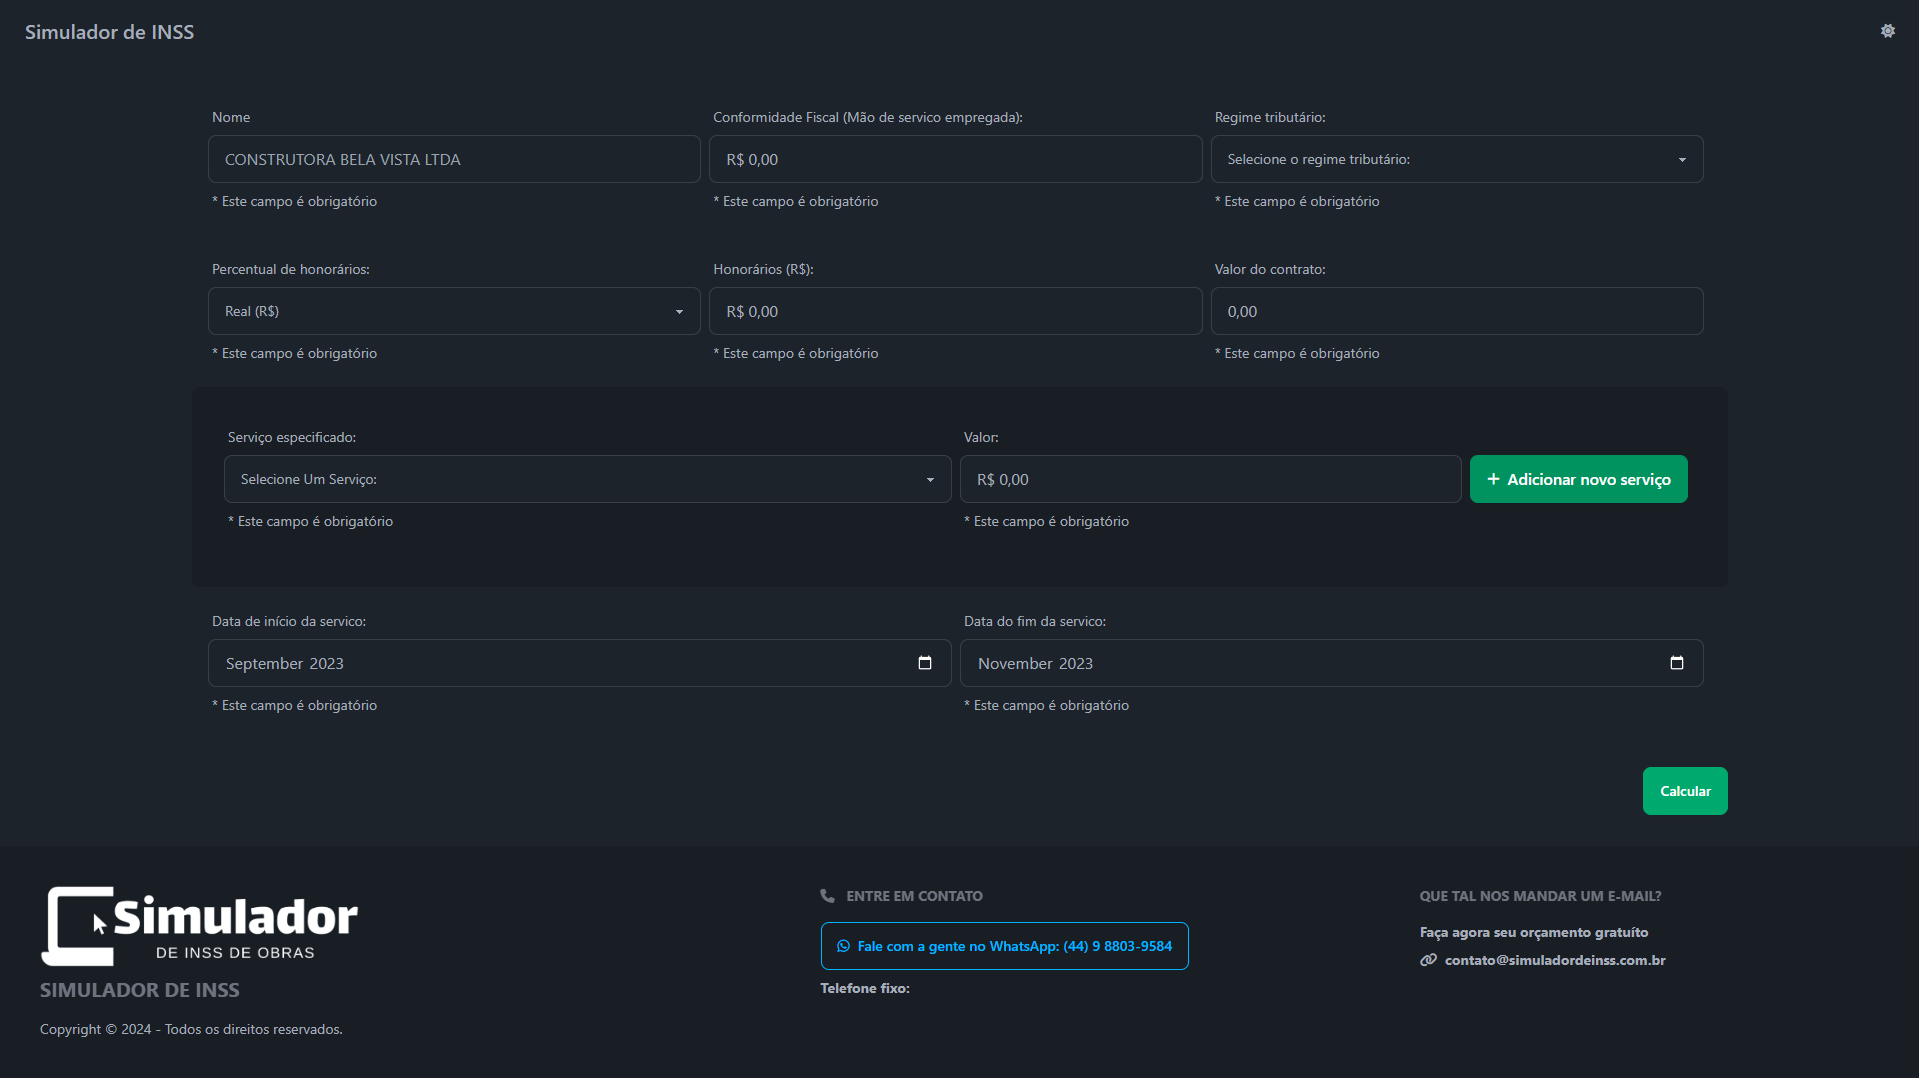Open the WhatsApp contact link
The width and height of the screenshot is (1919, 1078).
1004,946
